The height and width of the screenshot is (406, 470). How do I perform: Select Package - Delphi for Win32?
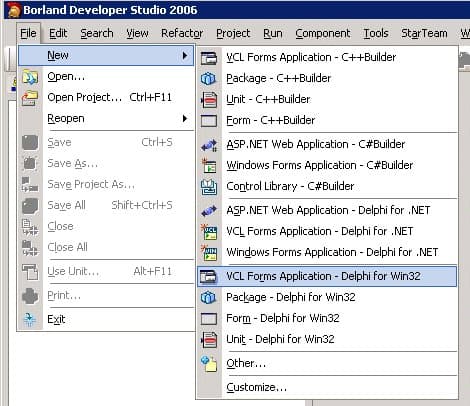[327, 297]
